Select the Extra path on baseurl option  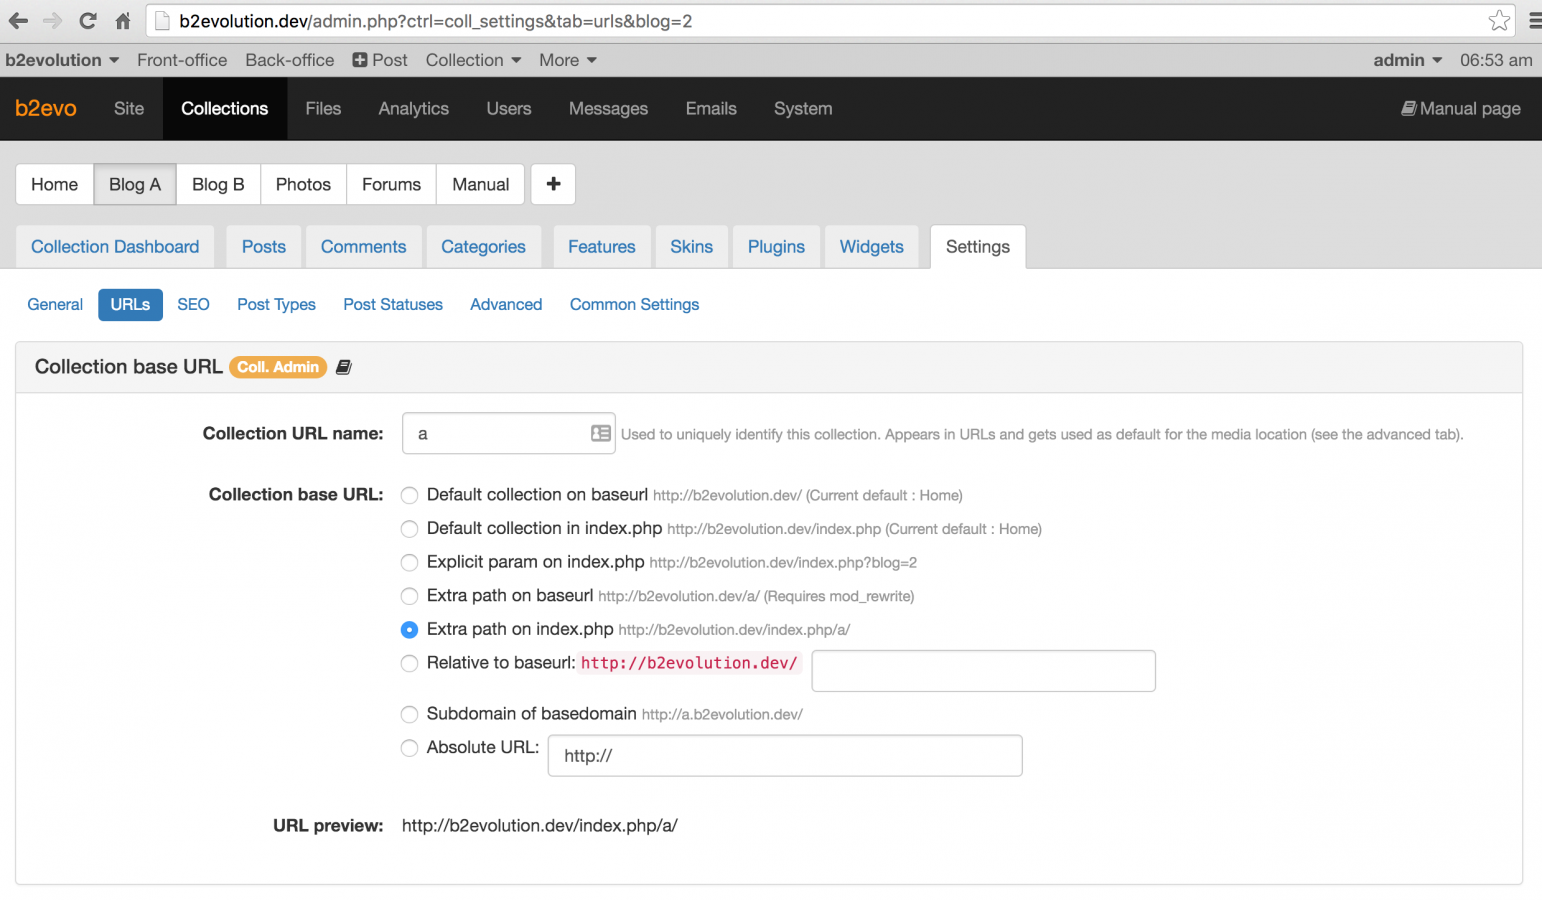click(409, 596)
